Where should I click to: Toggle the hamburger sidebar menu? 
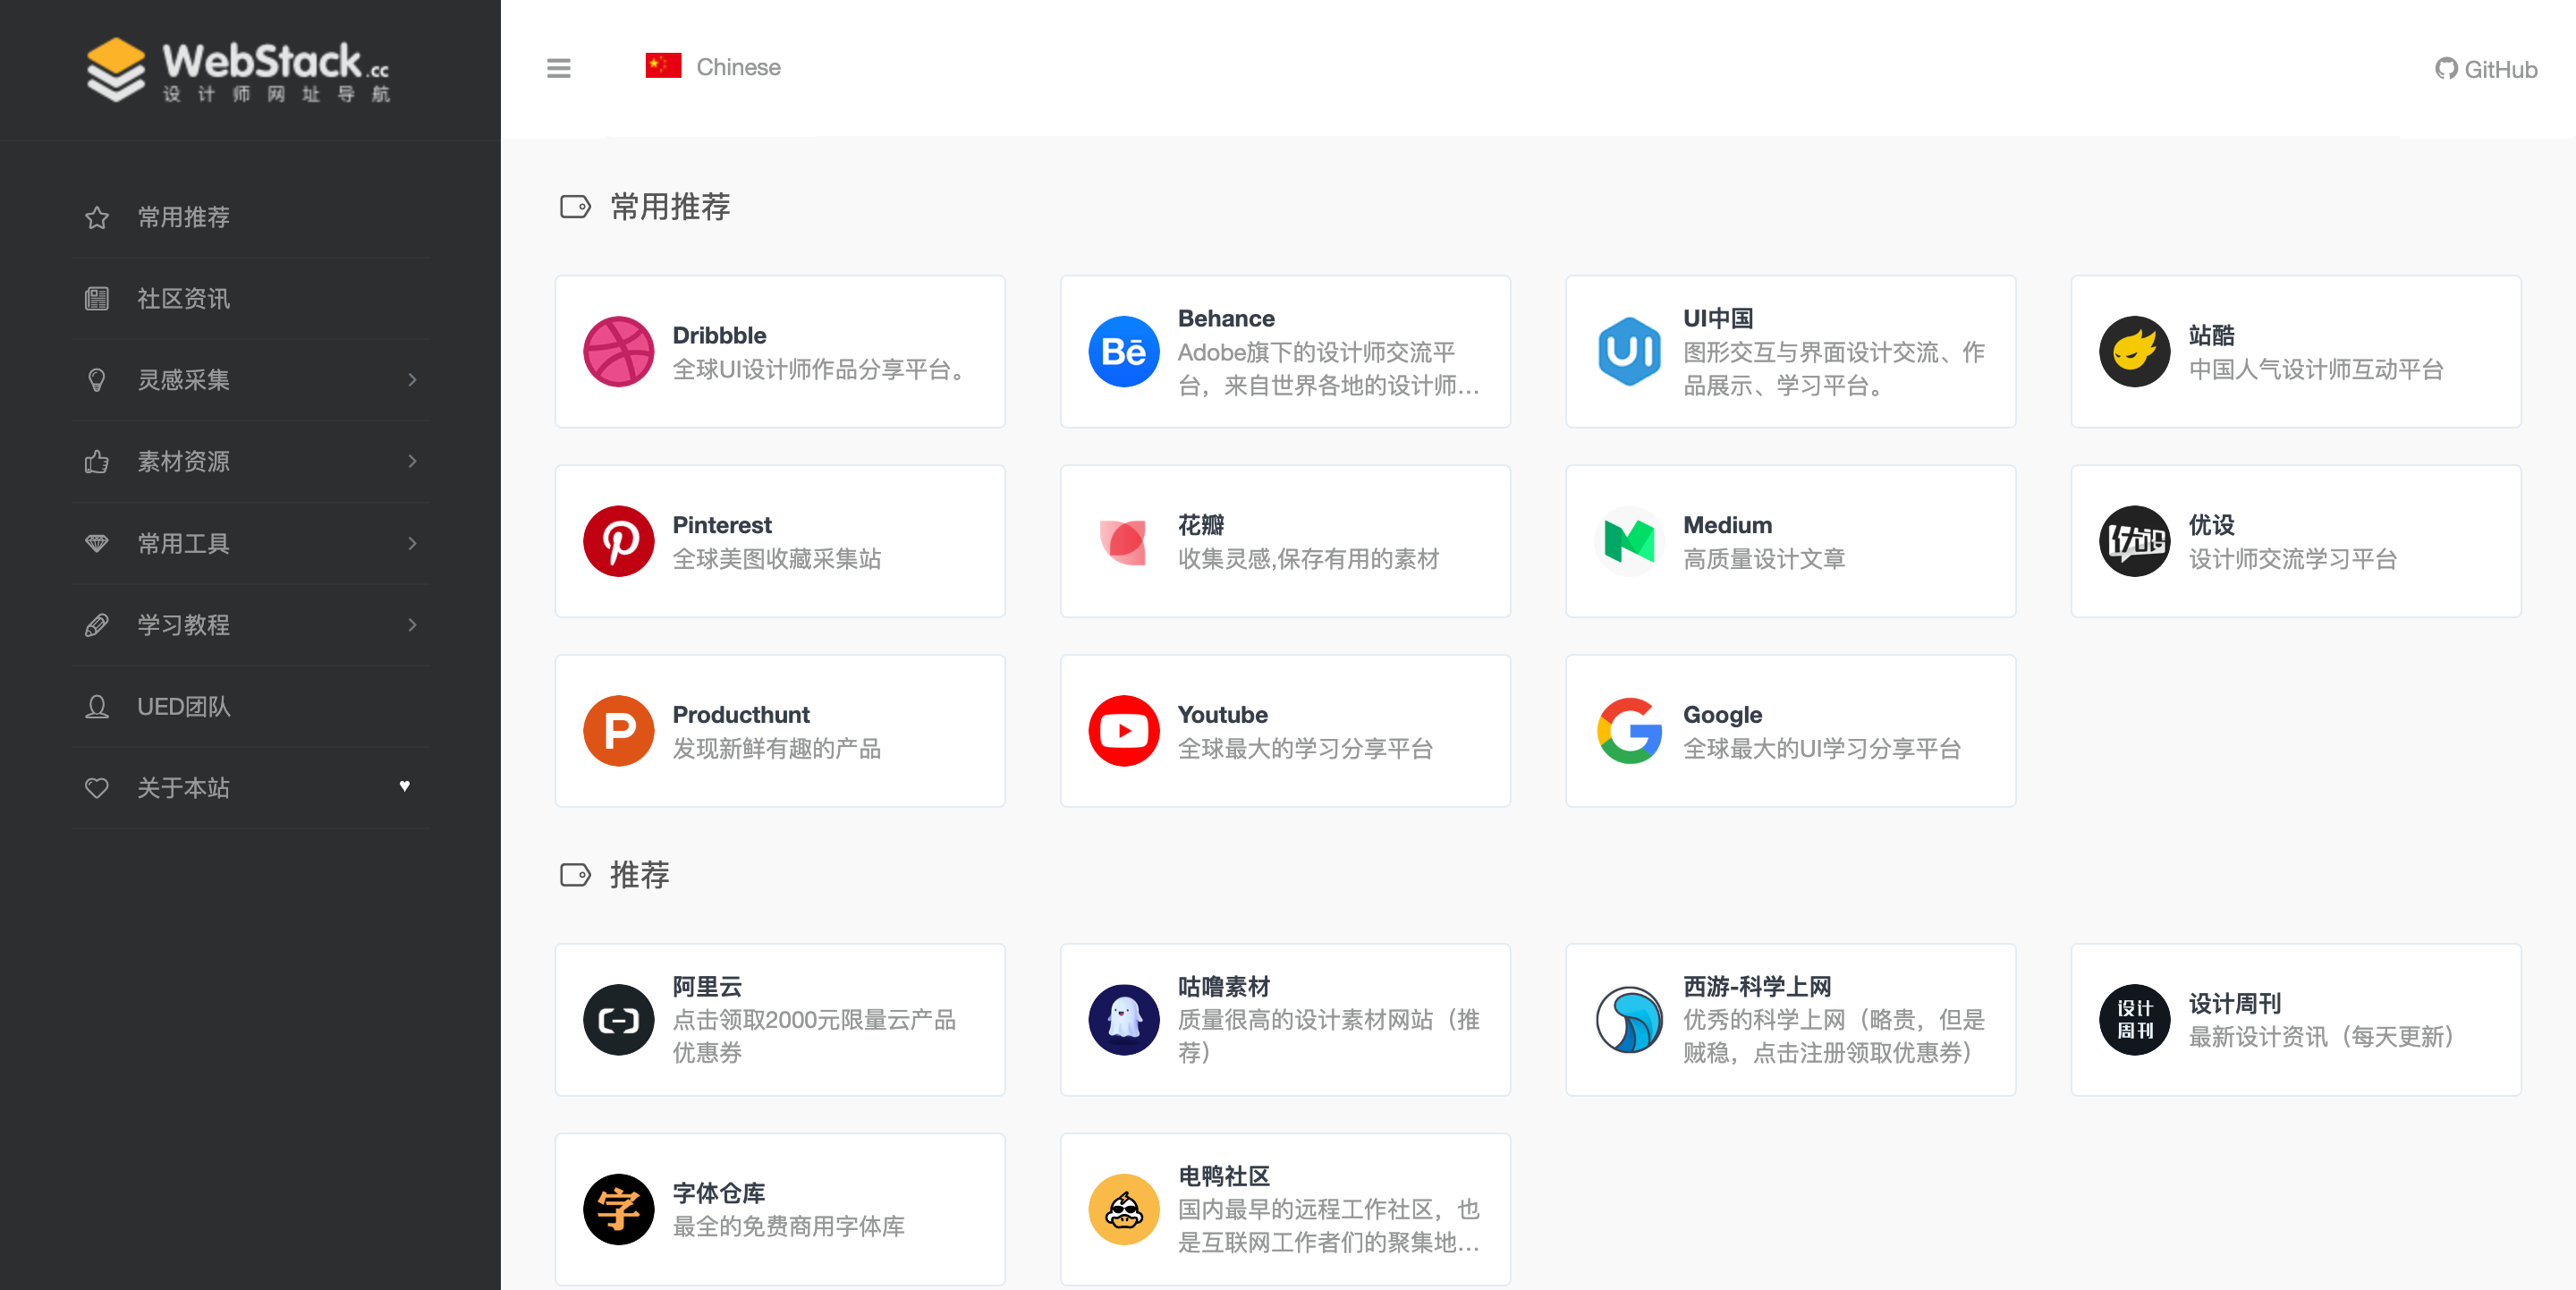tap(558, 68)
